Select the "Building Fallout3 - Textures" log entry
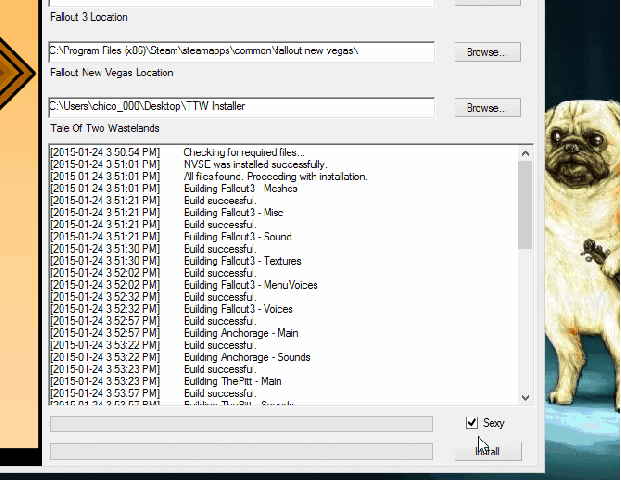 pyautogui.click(x=242, y=261)
